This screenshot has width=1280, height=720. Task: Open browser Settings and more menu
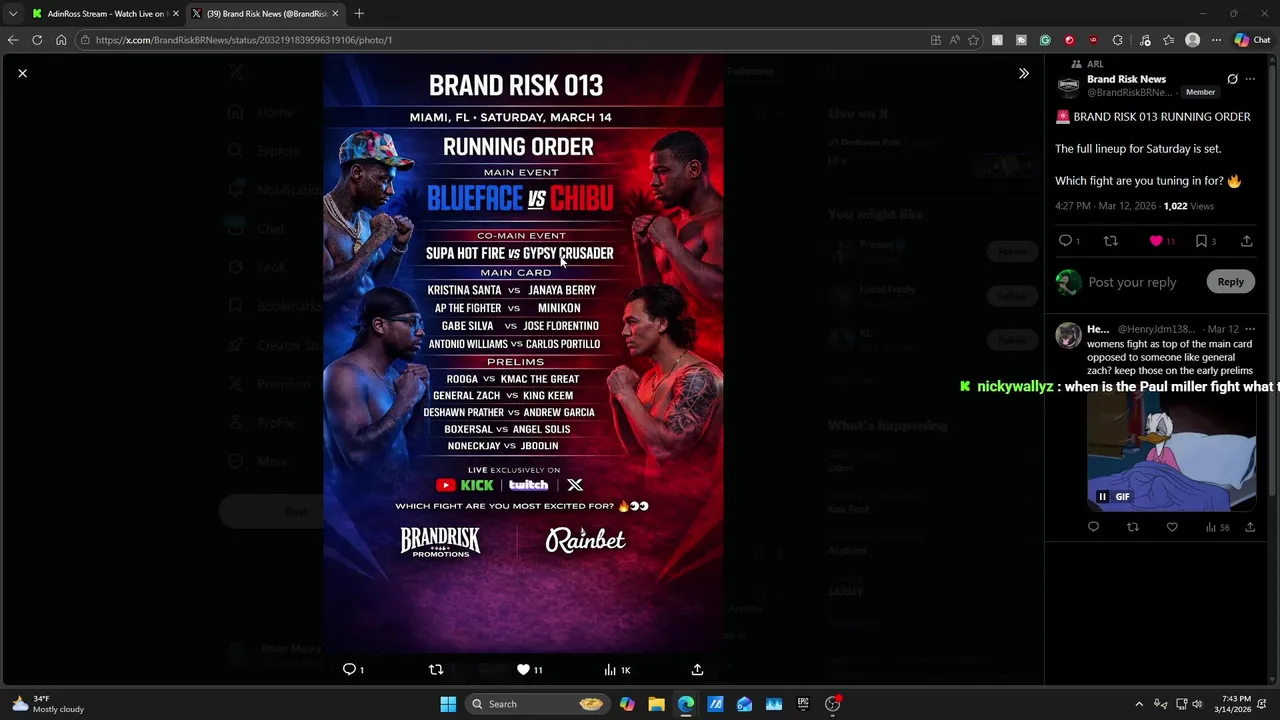pyautogui.click(x=1216, y=40)
